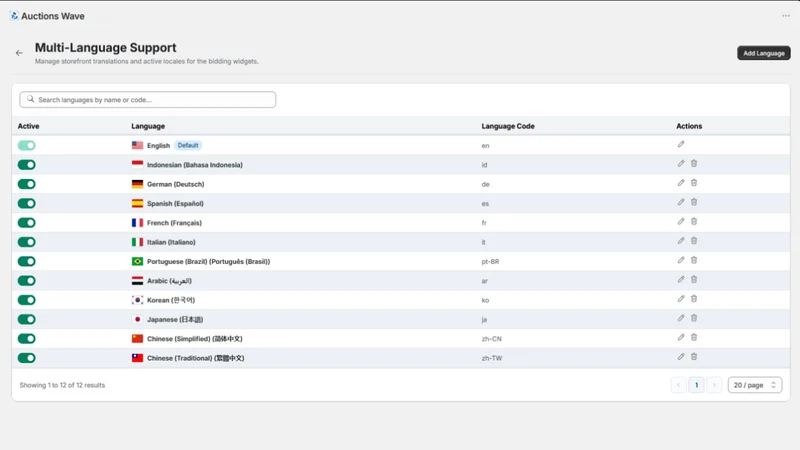Open the three-dot more options menu

coord(786,16)
